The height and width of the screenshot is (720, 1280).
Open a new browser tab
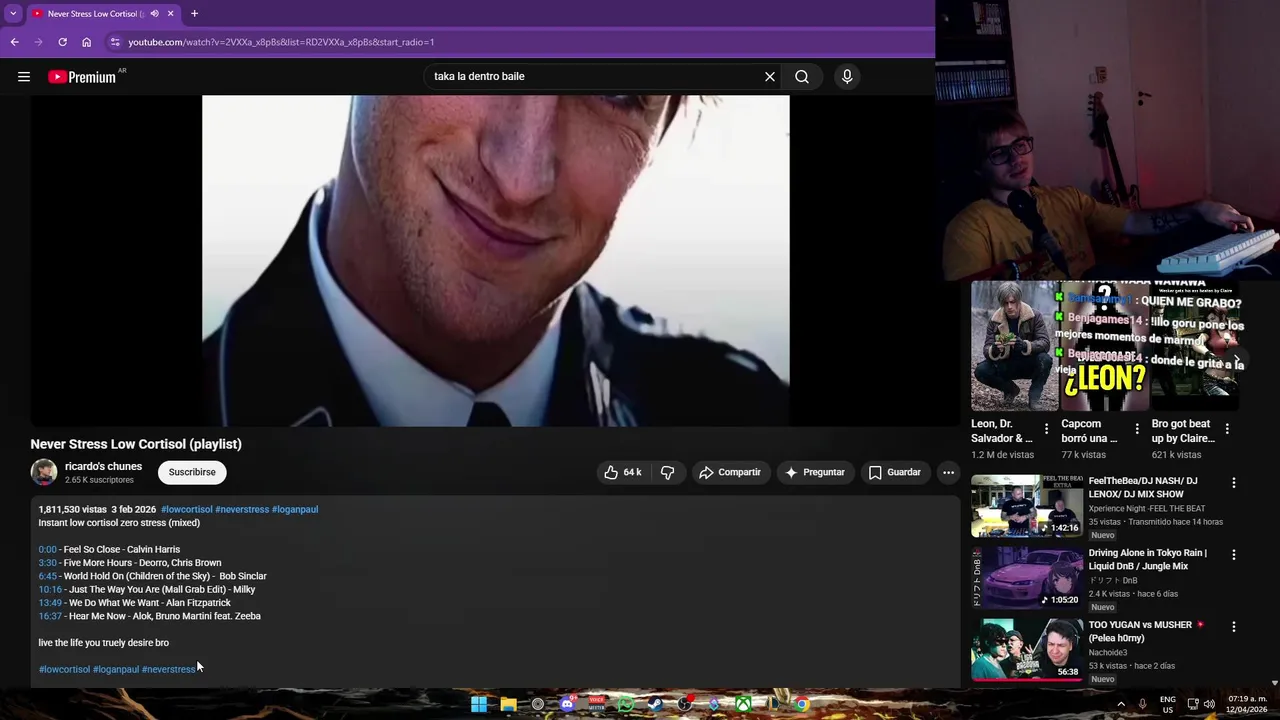click(194, 14)
